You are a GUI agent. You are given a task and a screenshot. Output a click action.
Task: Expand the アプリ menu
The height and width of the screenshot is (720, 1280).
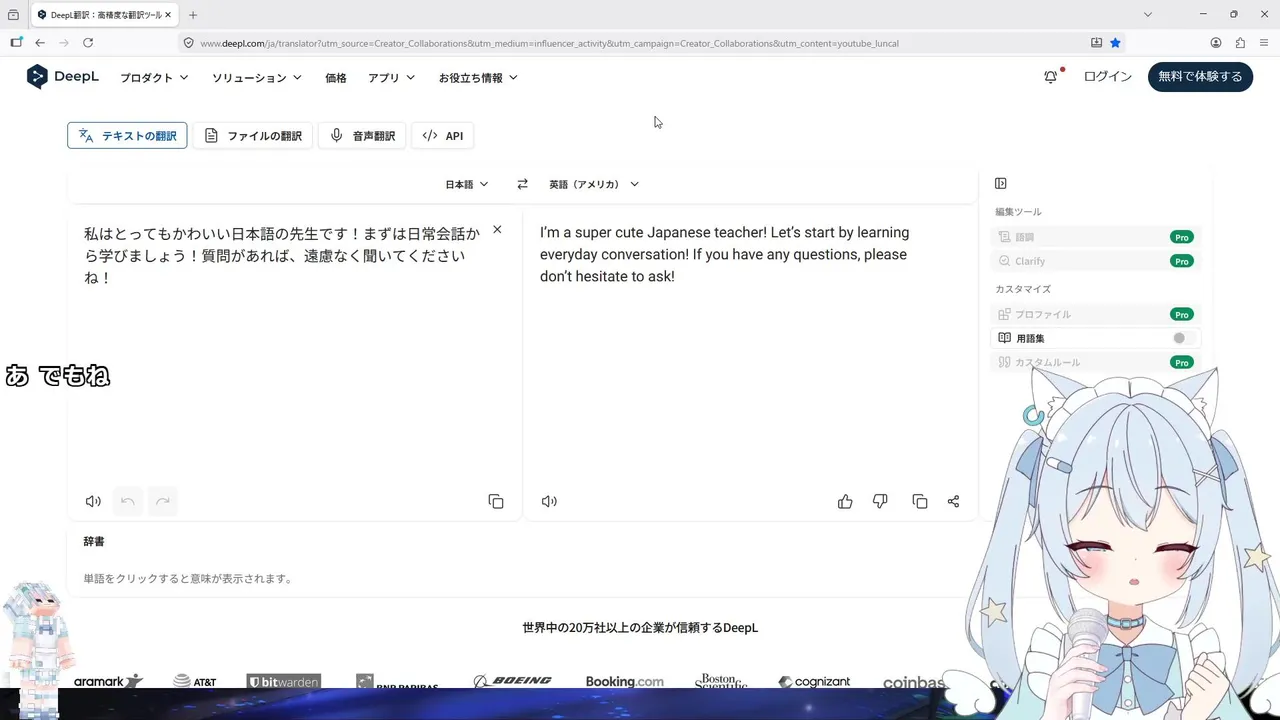(391, 77)
